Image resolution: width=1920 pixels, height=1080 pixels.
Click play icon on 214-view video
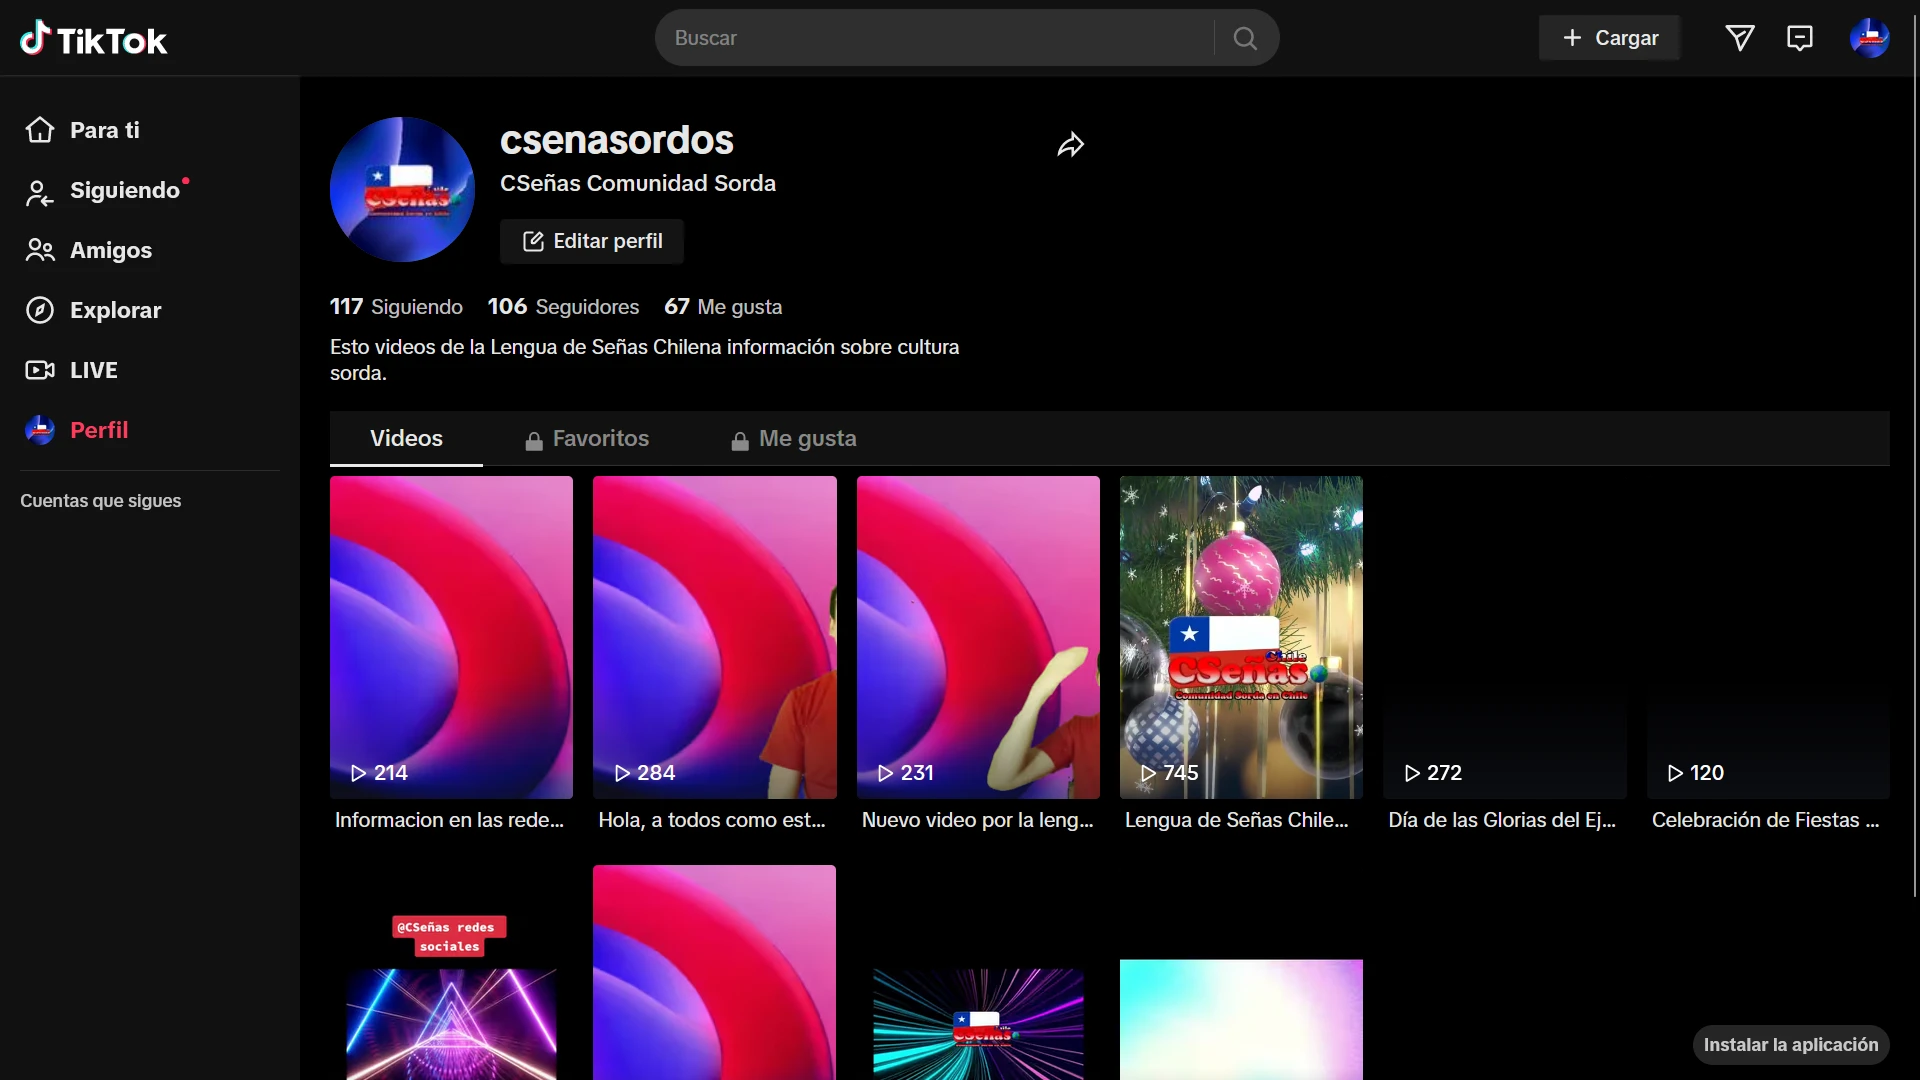(x=358, y=773)
